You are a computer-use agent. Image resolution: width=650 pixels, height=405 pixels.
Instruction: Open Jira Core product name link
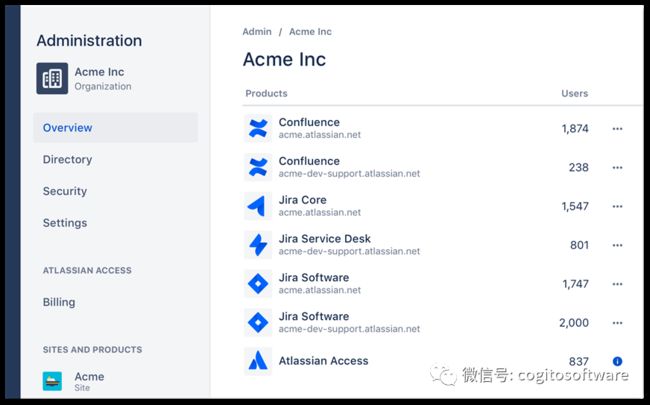303,200
